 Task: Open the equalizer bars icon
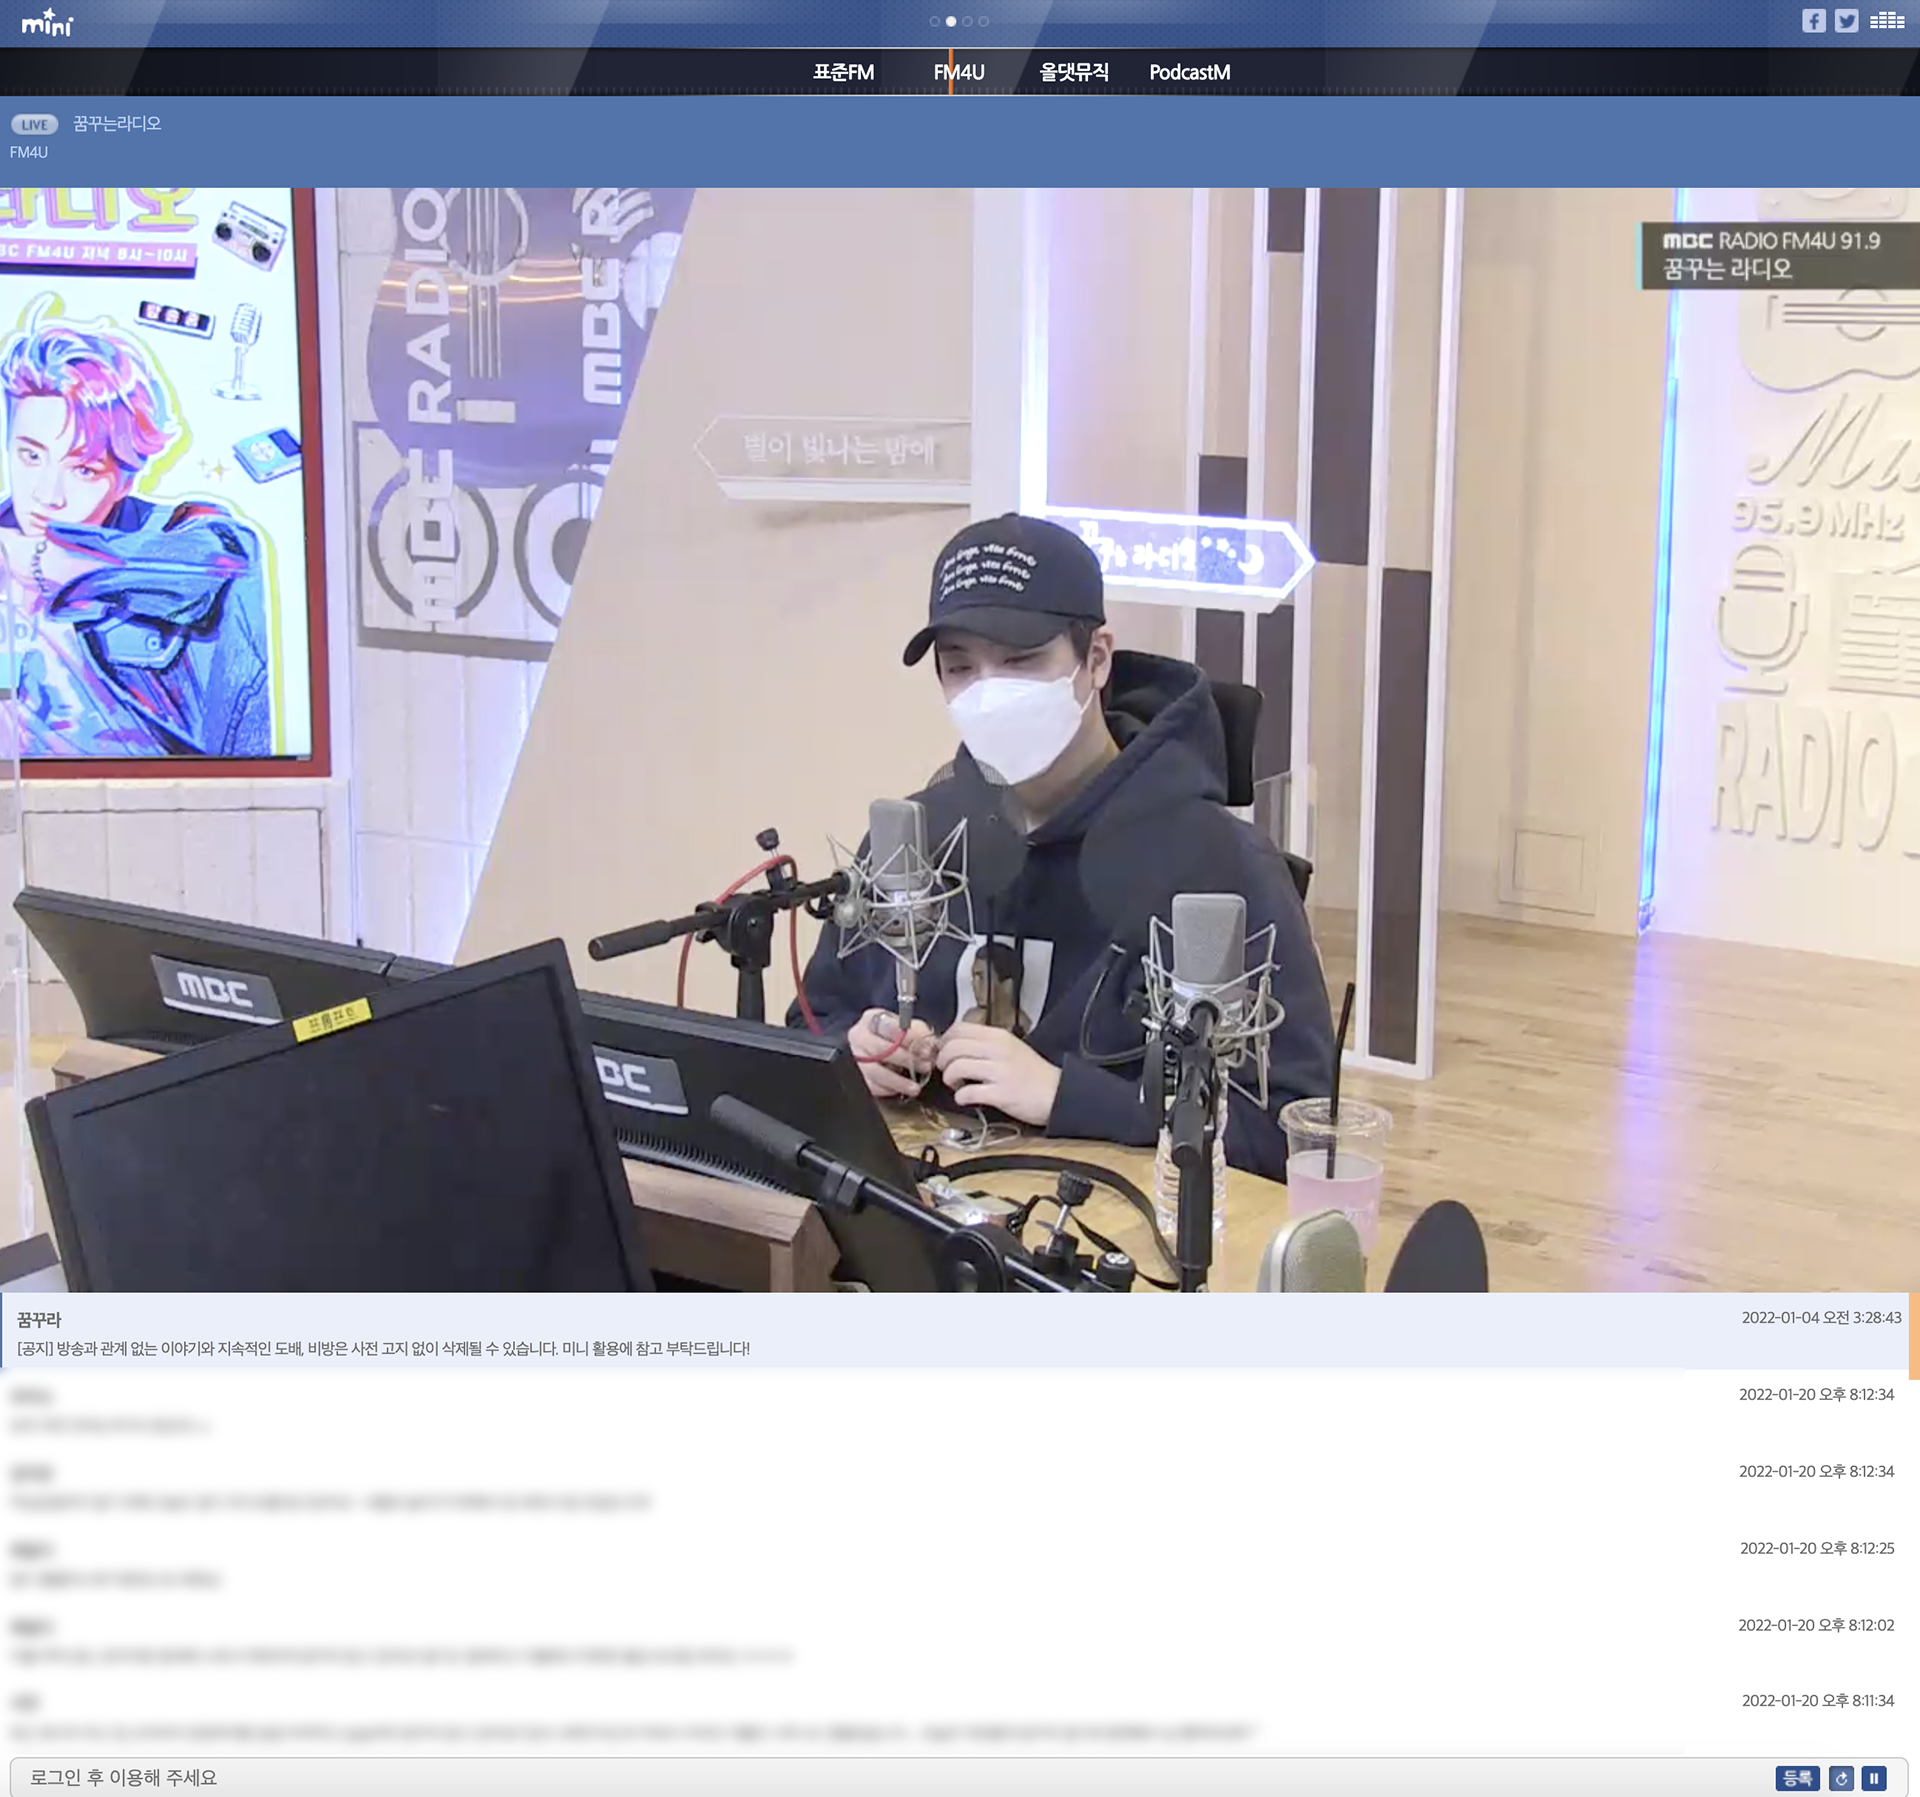pyautogui.click(x=1887, y=21)
